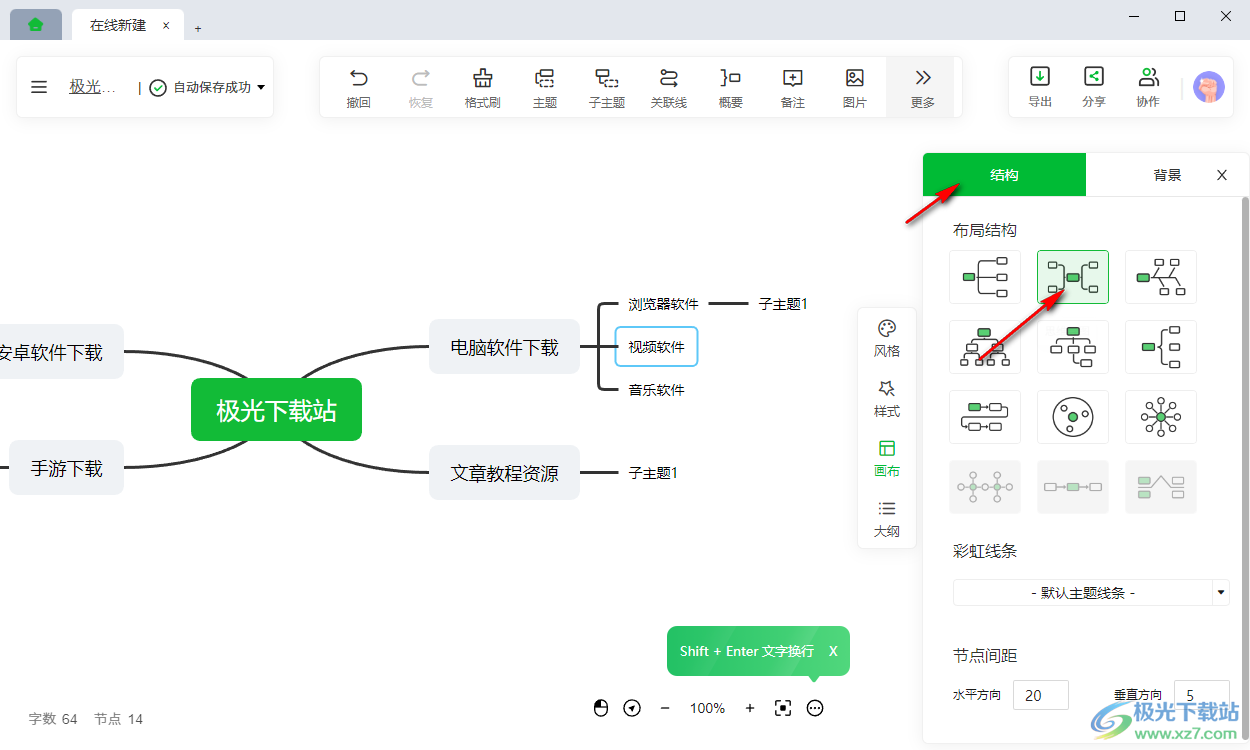1250x750 pixels.
Task: Open a new tab with plus
Action: [198, 28]
